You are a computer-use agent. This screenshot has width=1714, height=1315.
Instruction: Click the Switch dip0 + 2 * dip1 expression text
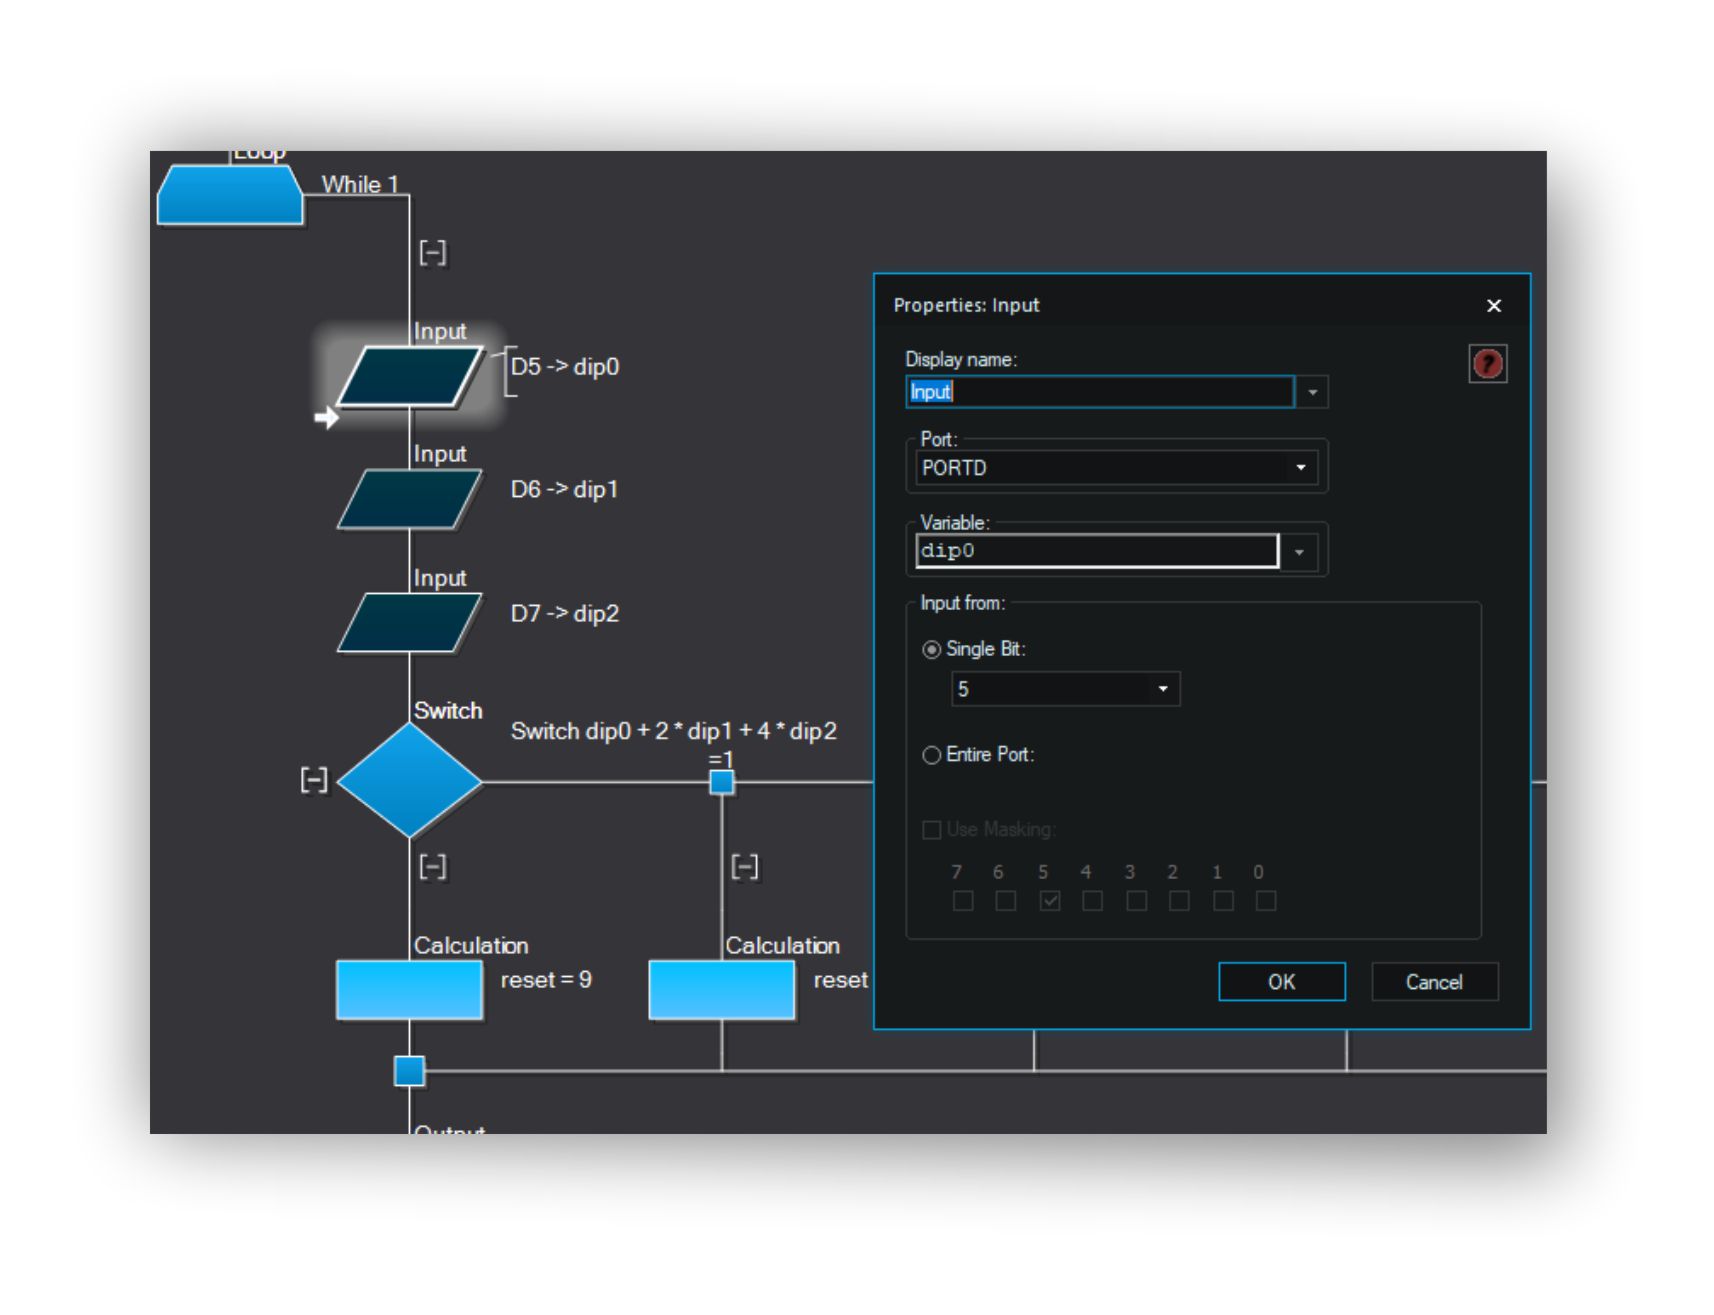click(674, 731)
